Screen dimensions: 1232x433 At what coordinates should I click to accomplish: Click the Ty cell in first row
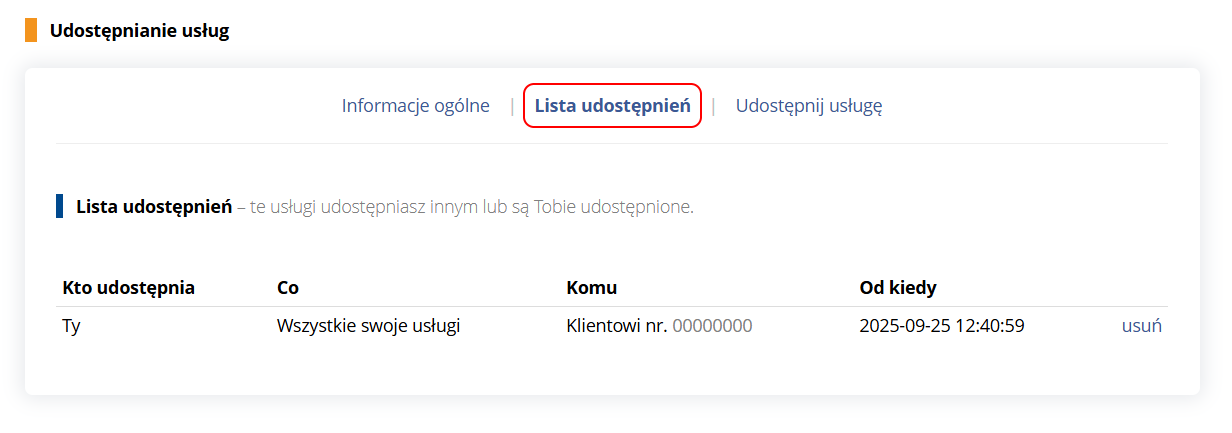[71, 325]
